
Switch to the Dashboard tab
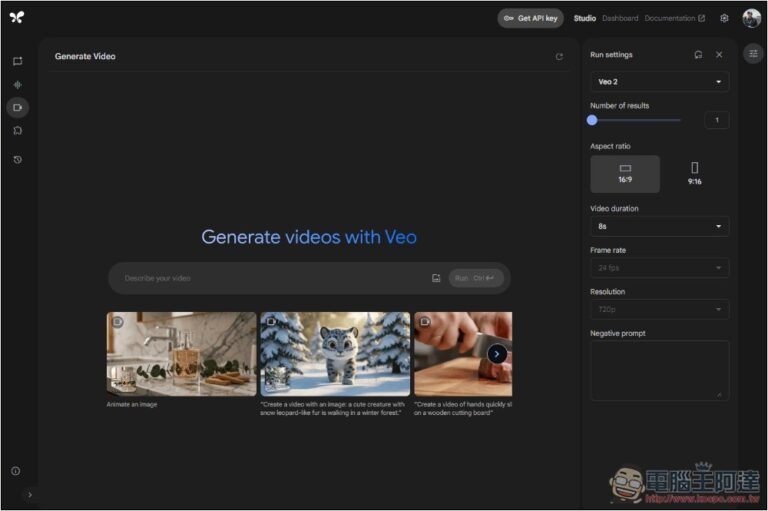tap(620, 18)
